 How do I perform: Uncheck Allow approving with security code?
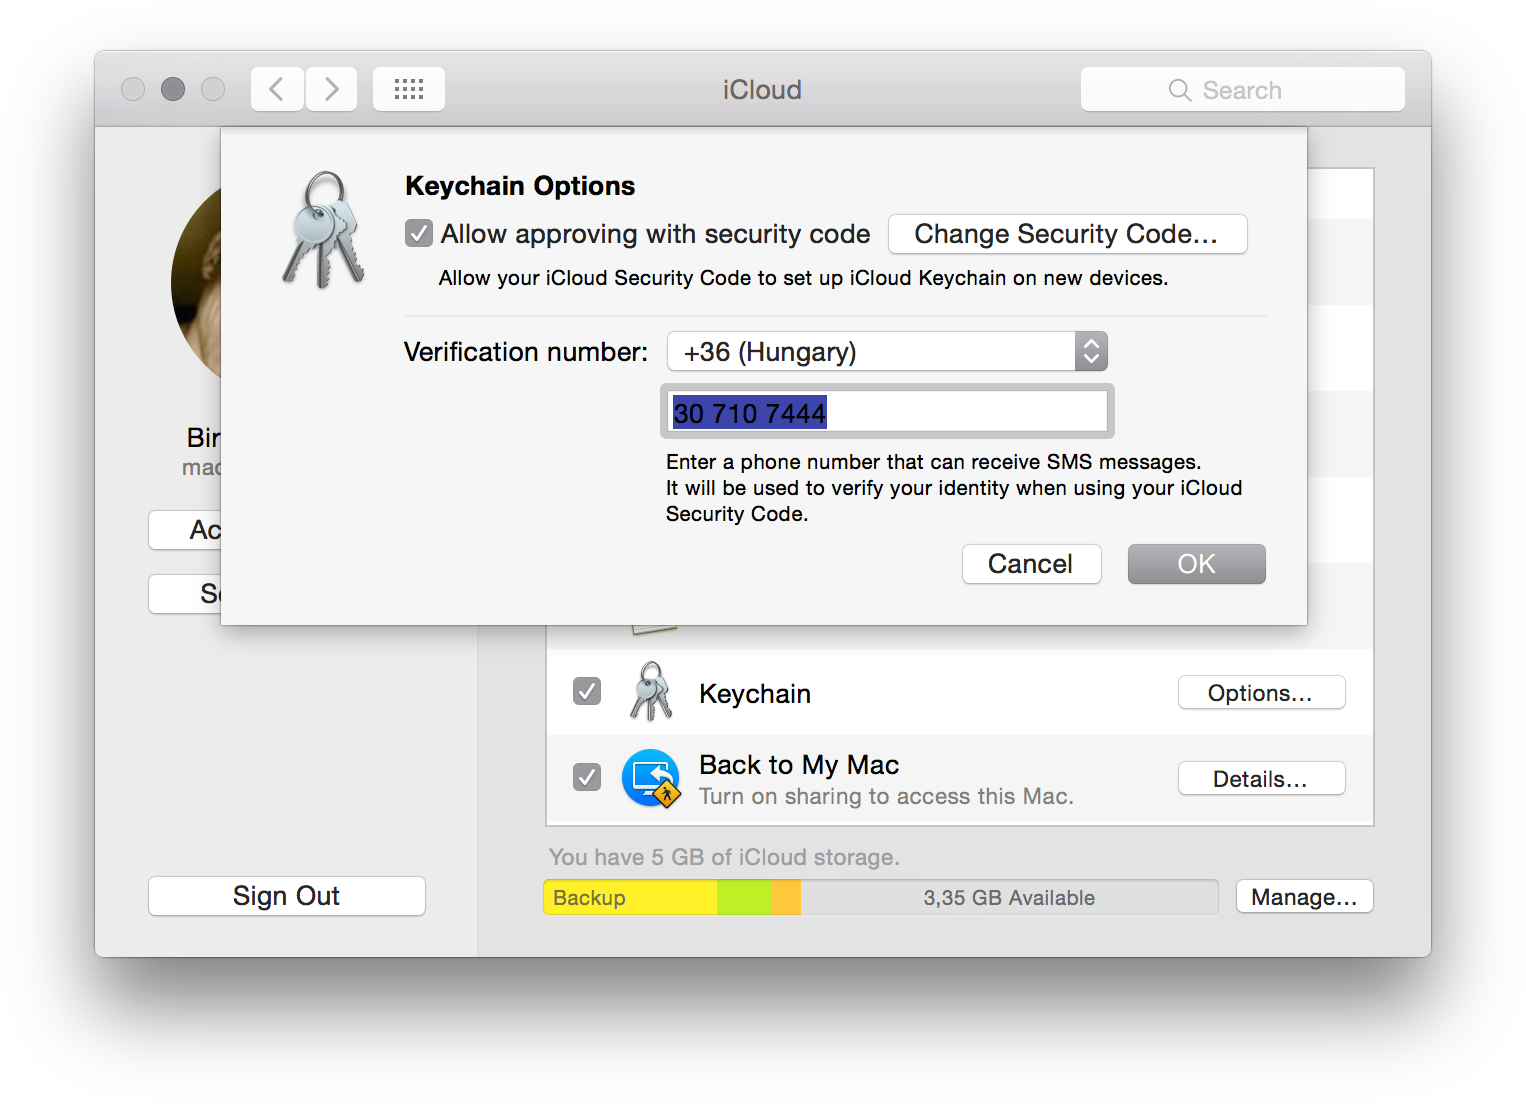(x=419, y=233)
